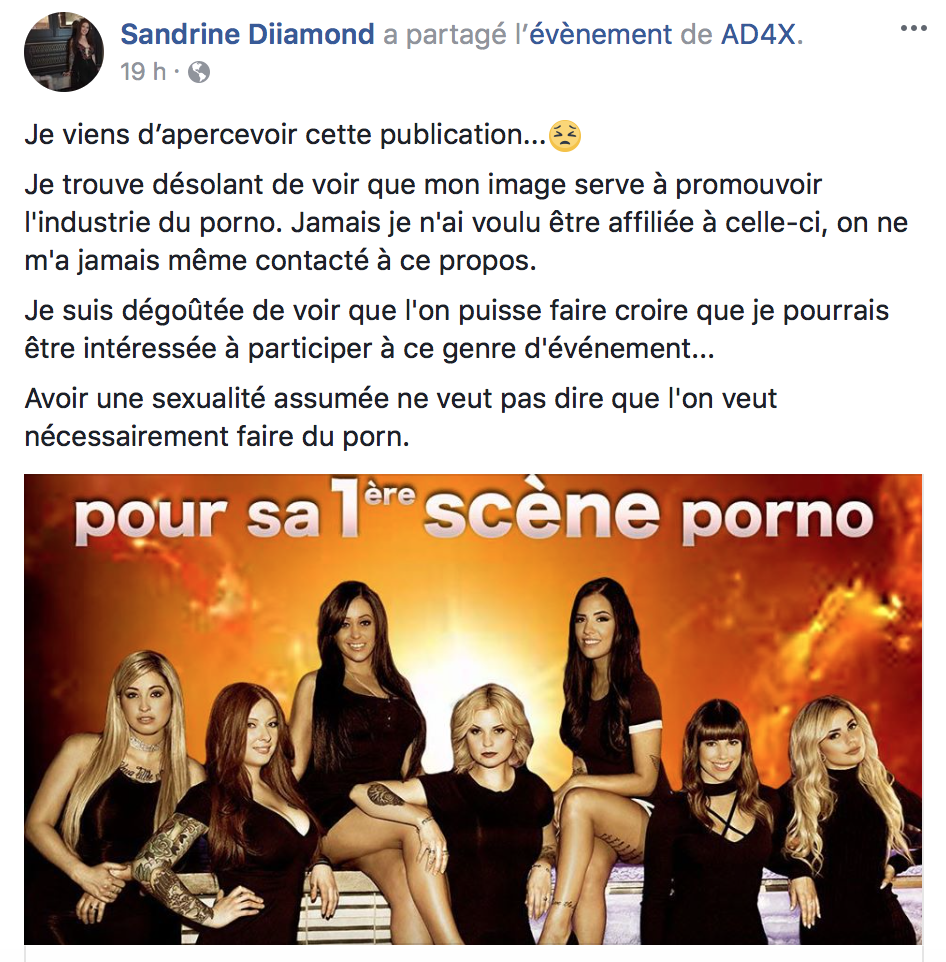
Task: Open the shared event cover image
Action: click(473, 709)
